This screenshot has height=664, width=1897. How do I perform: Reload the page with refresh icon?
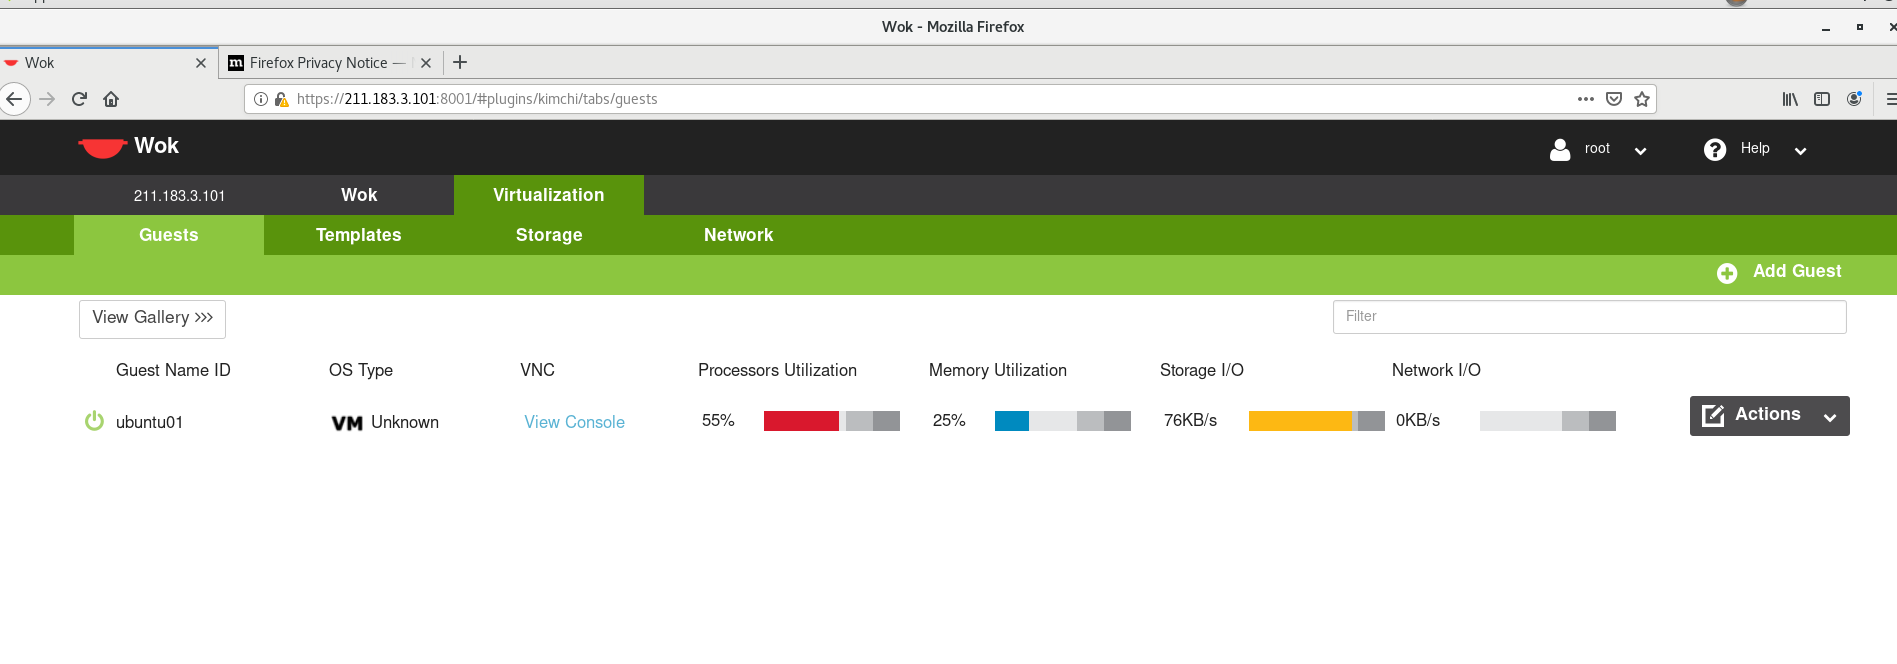(x=79, y=99)
